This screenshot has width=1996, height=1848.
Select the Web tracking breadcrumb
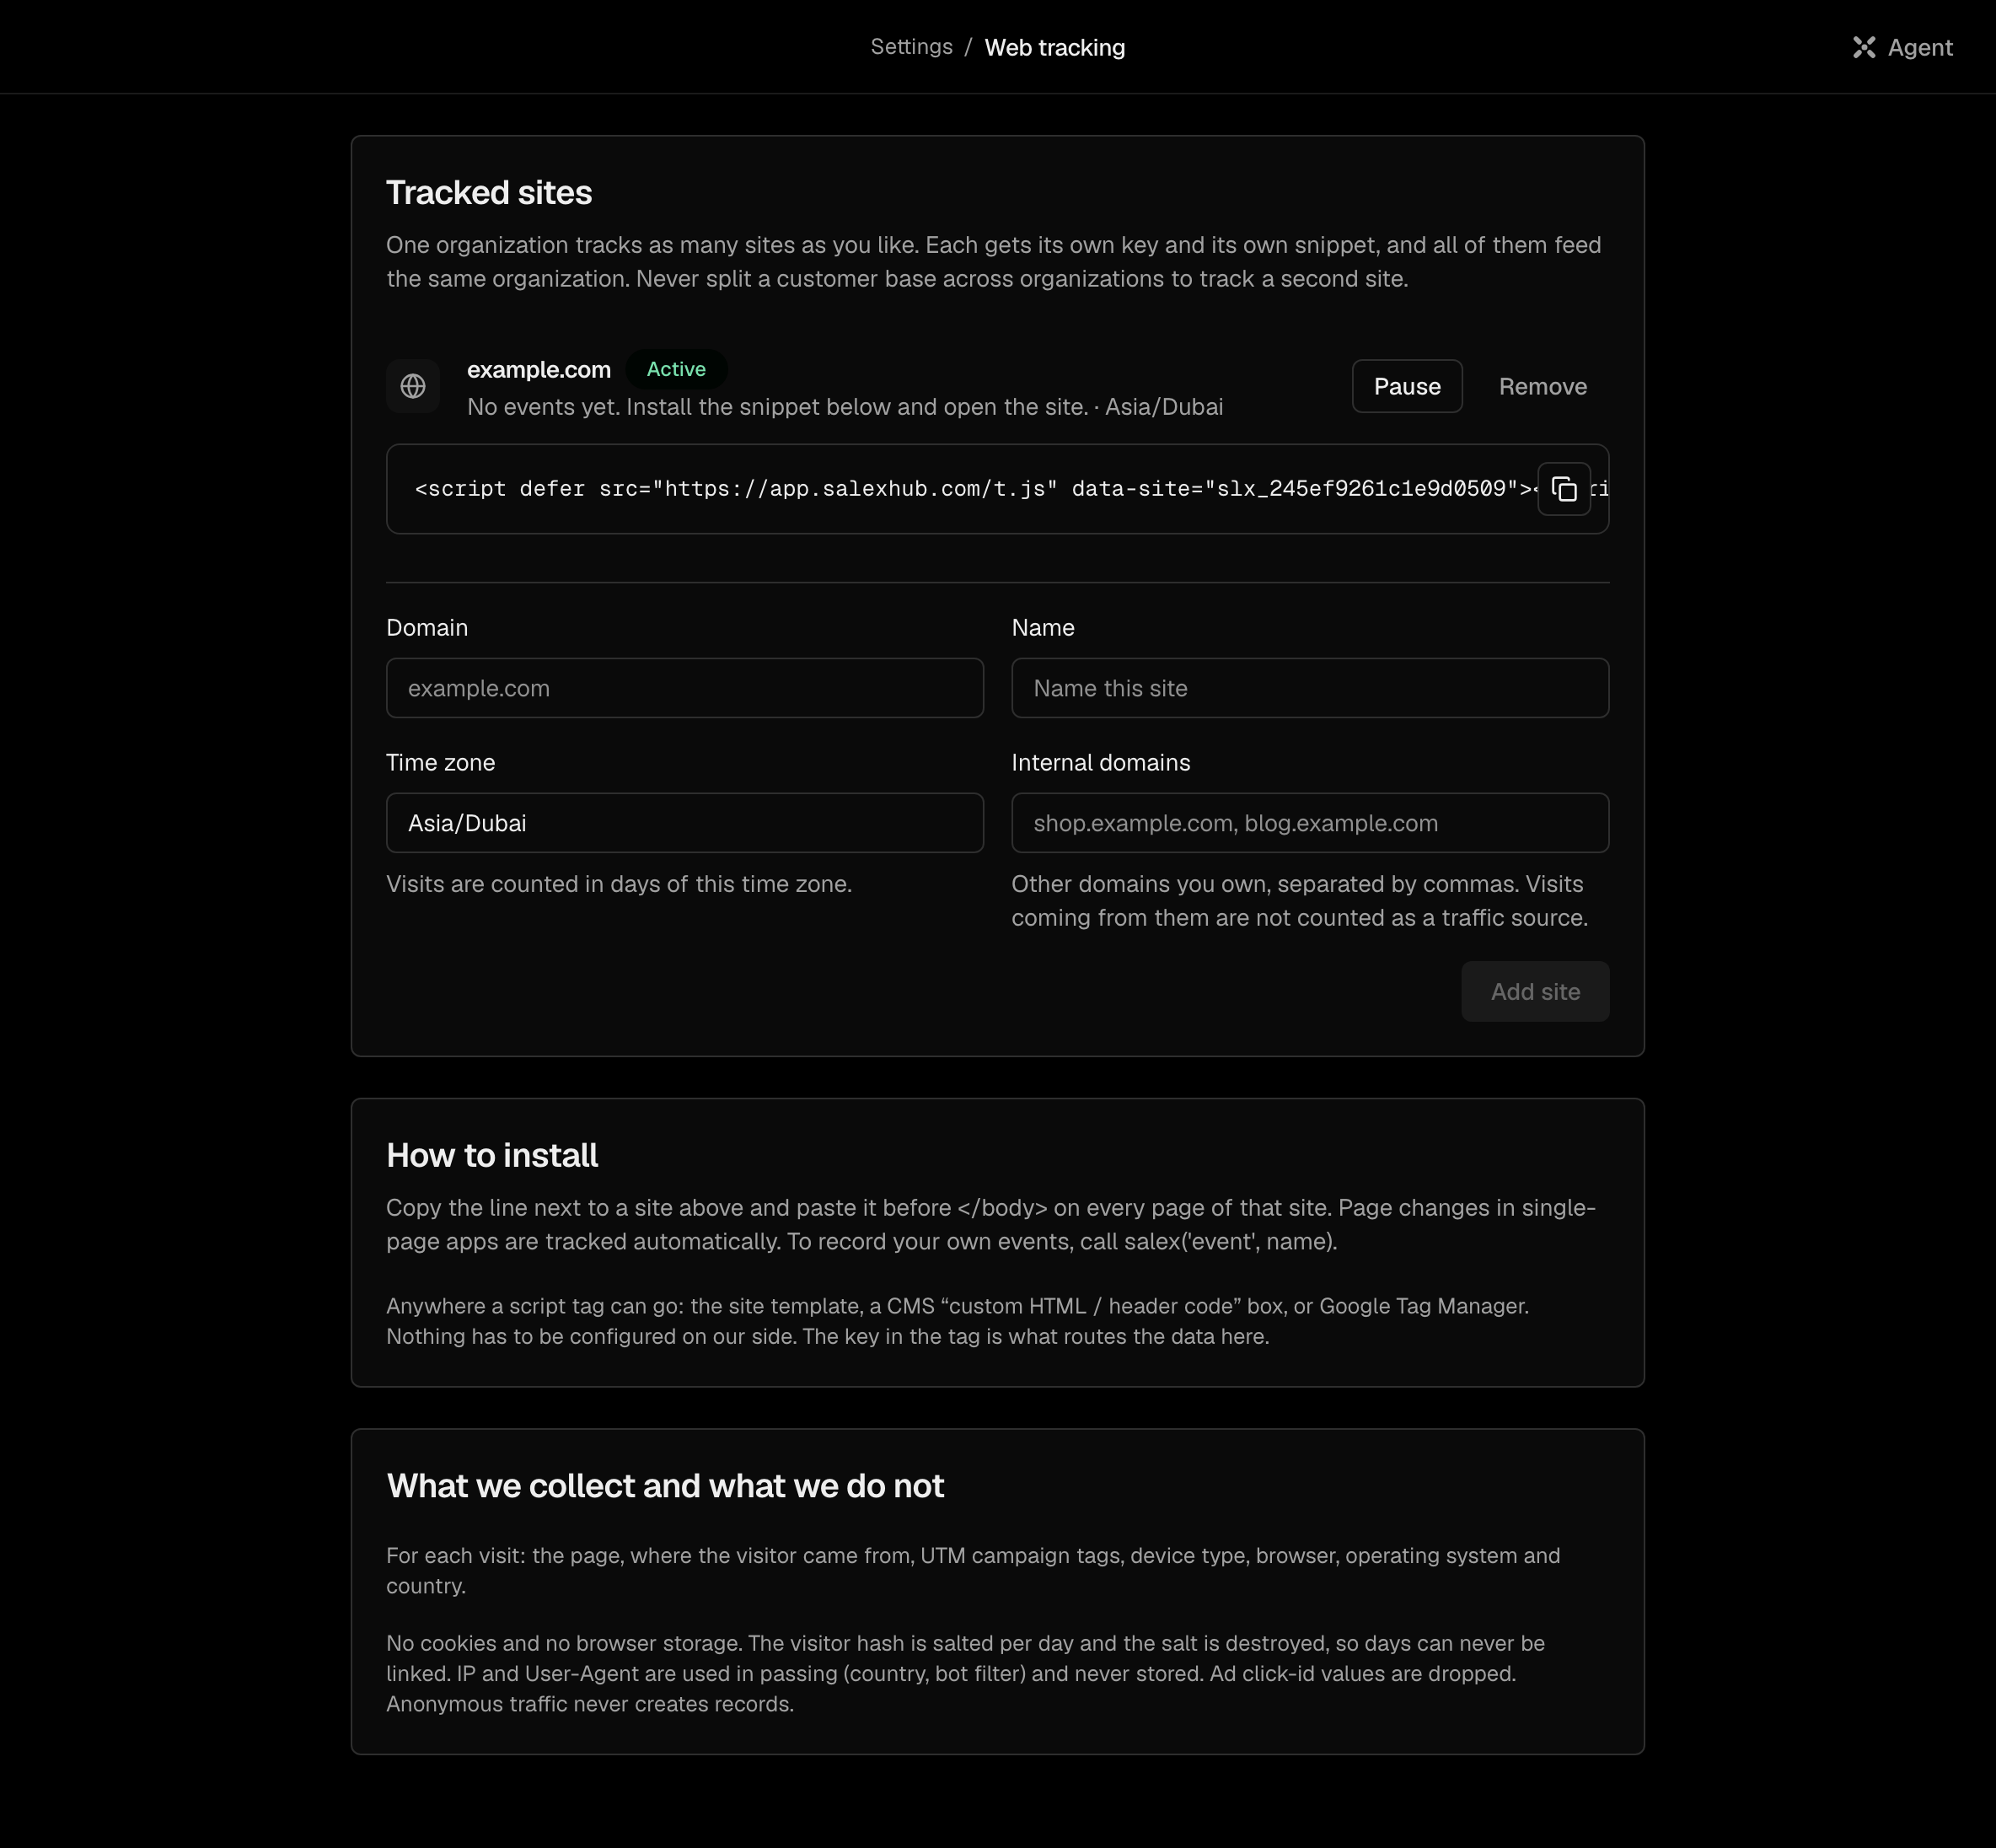pos(1055,47)
